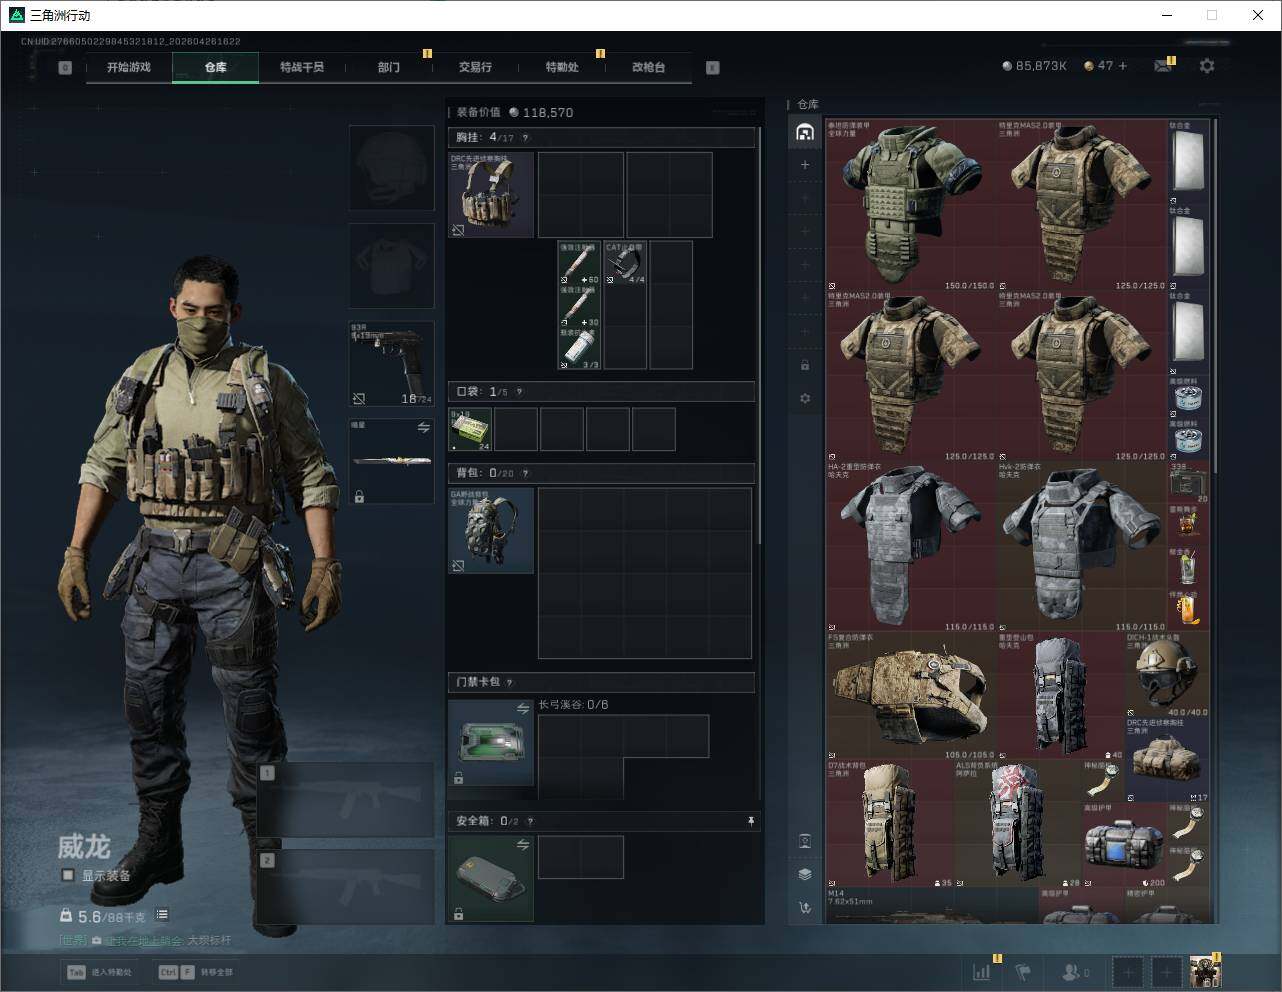Select the equipped DRC chest rig
1282x992 pixels.
(491, 195)
